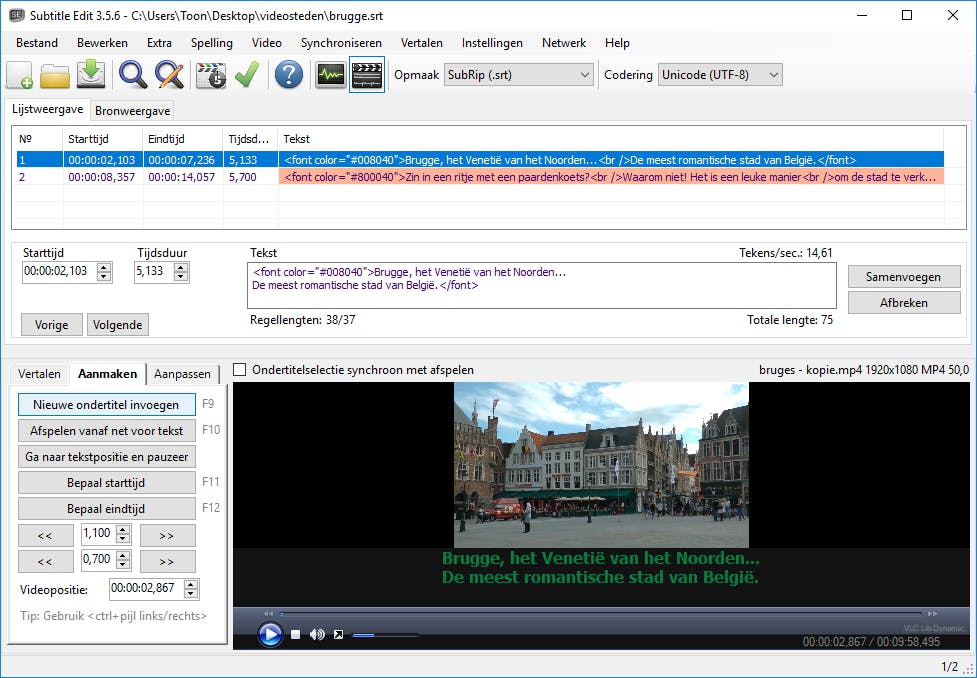The image size is (977, 678).
Task: Enable Ondertitelselectie synchroon met afspelen checkbox
Action: click(240, 370)
